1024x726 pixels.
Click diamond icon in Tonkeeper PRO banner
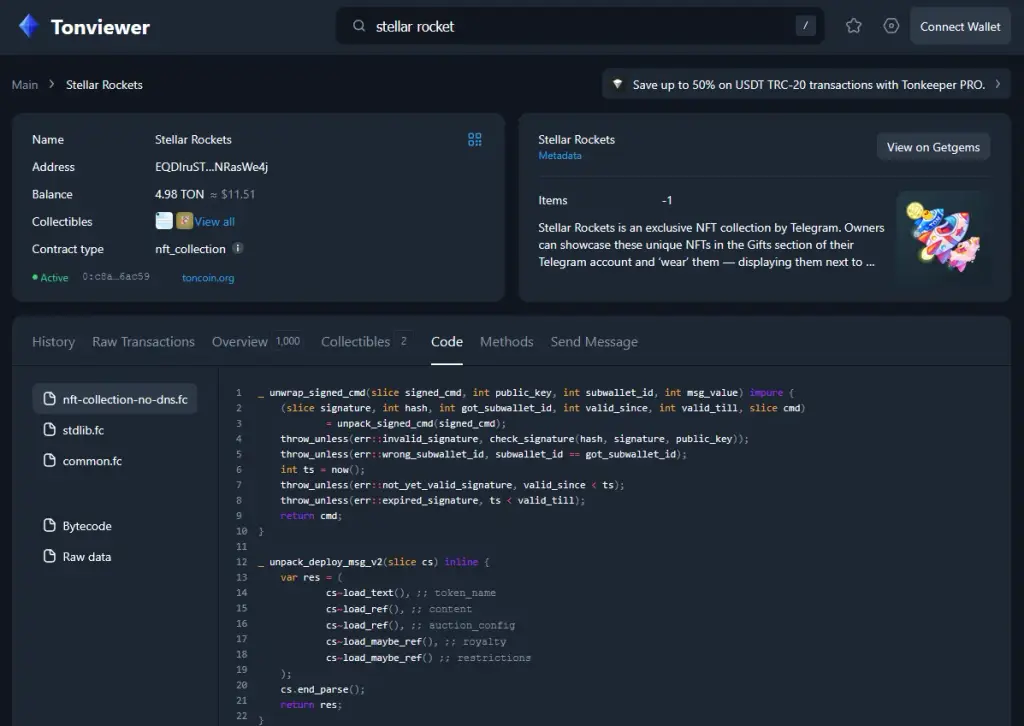[617, 84]
